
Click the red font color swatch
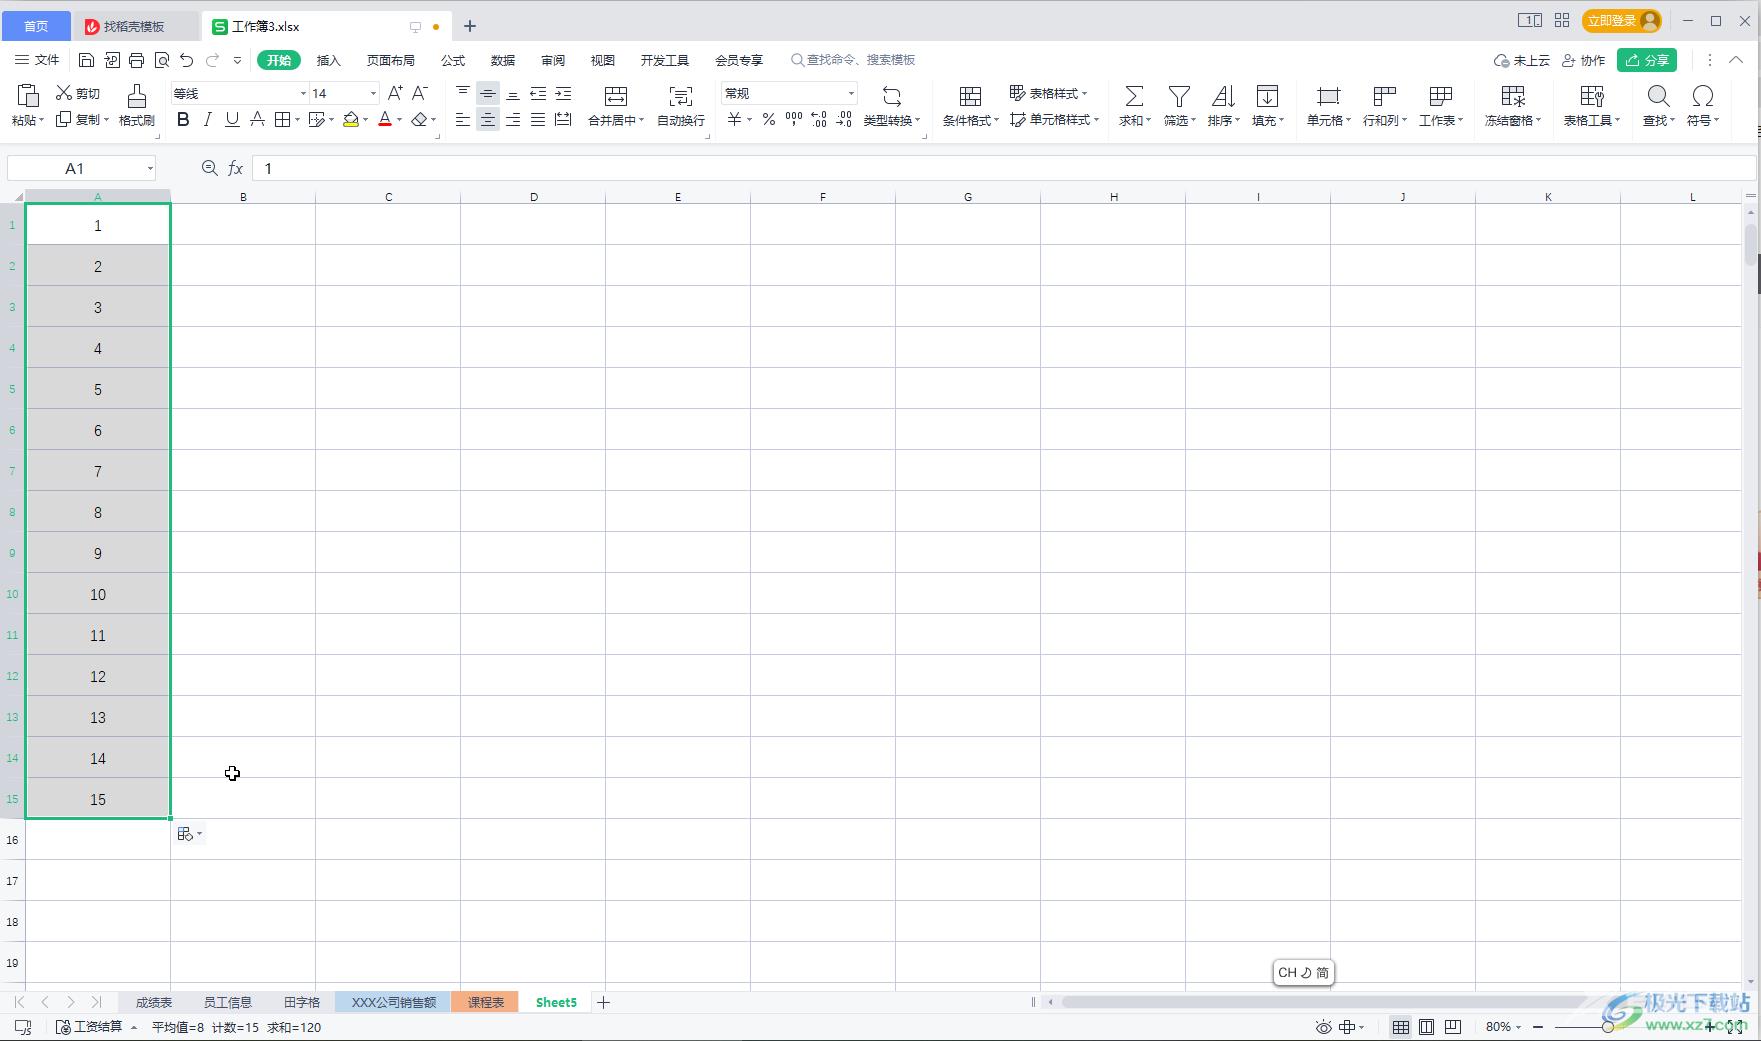(x=385, y=120)
